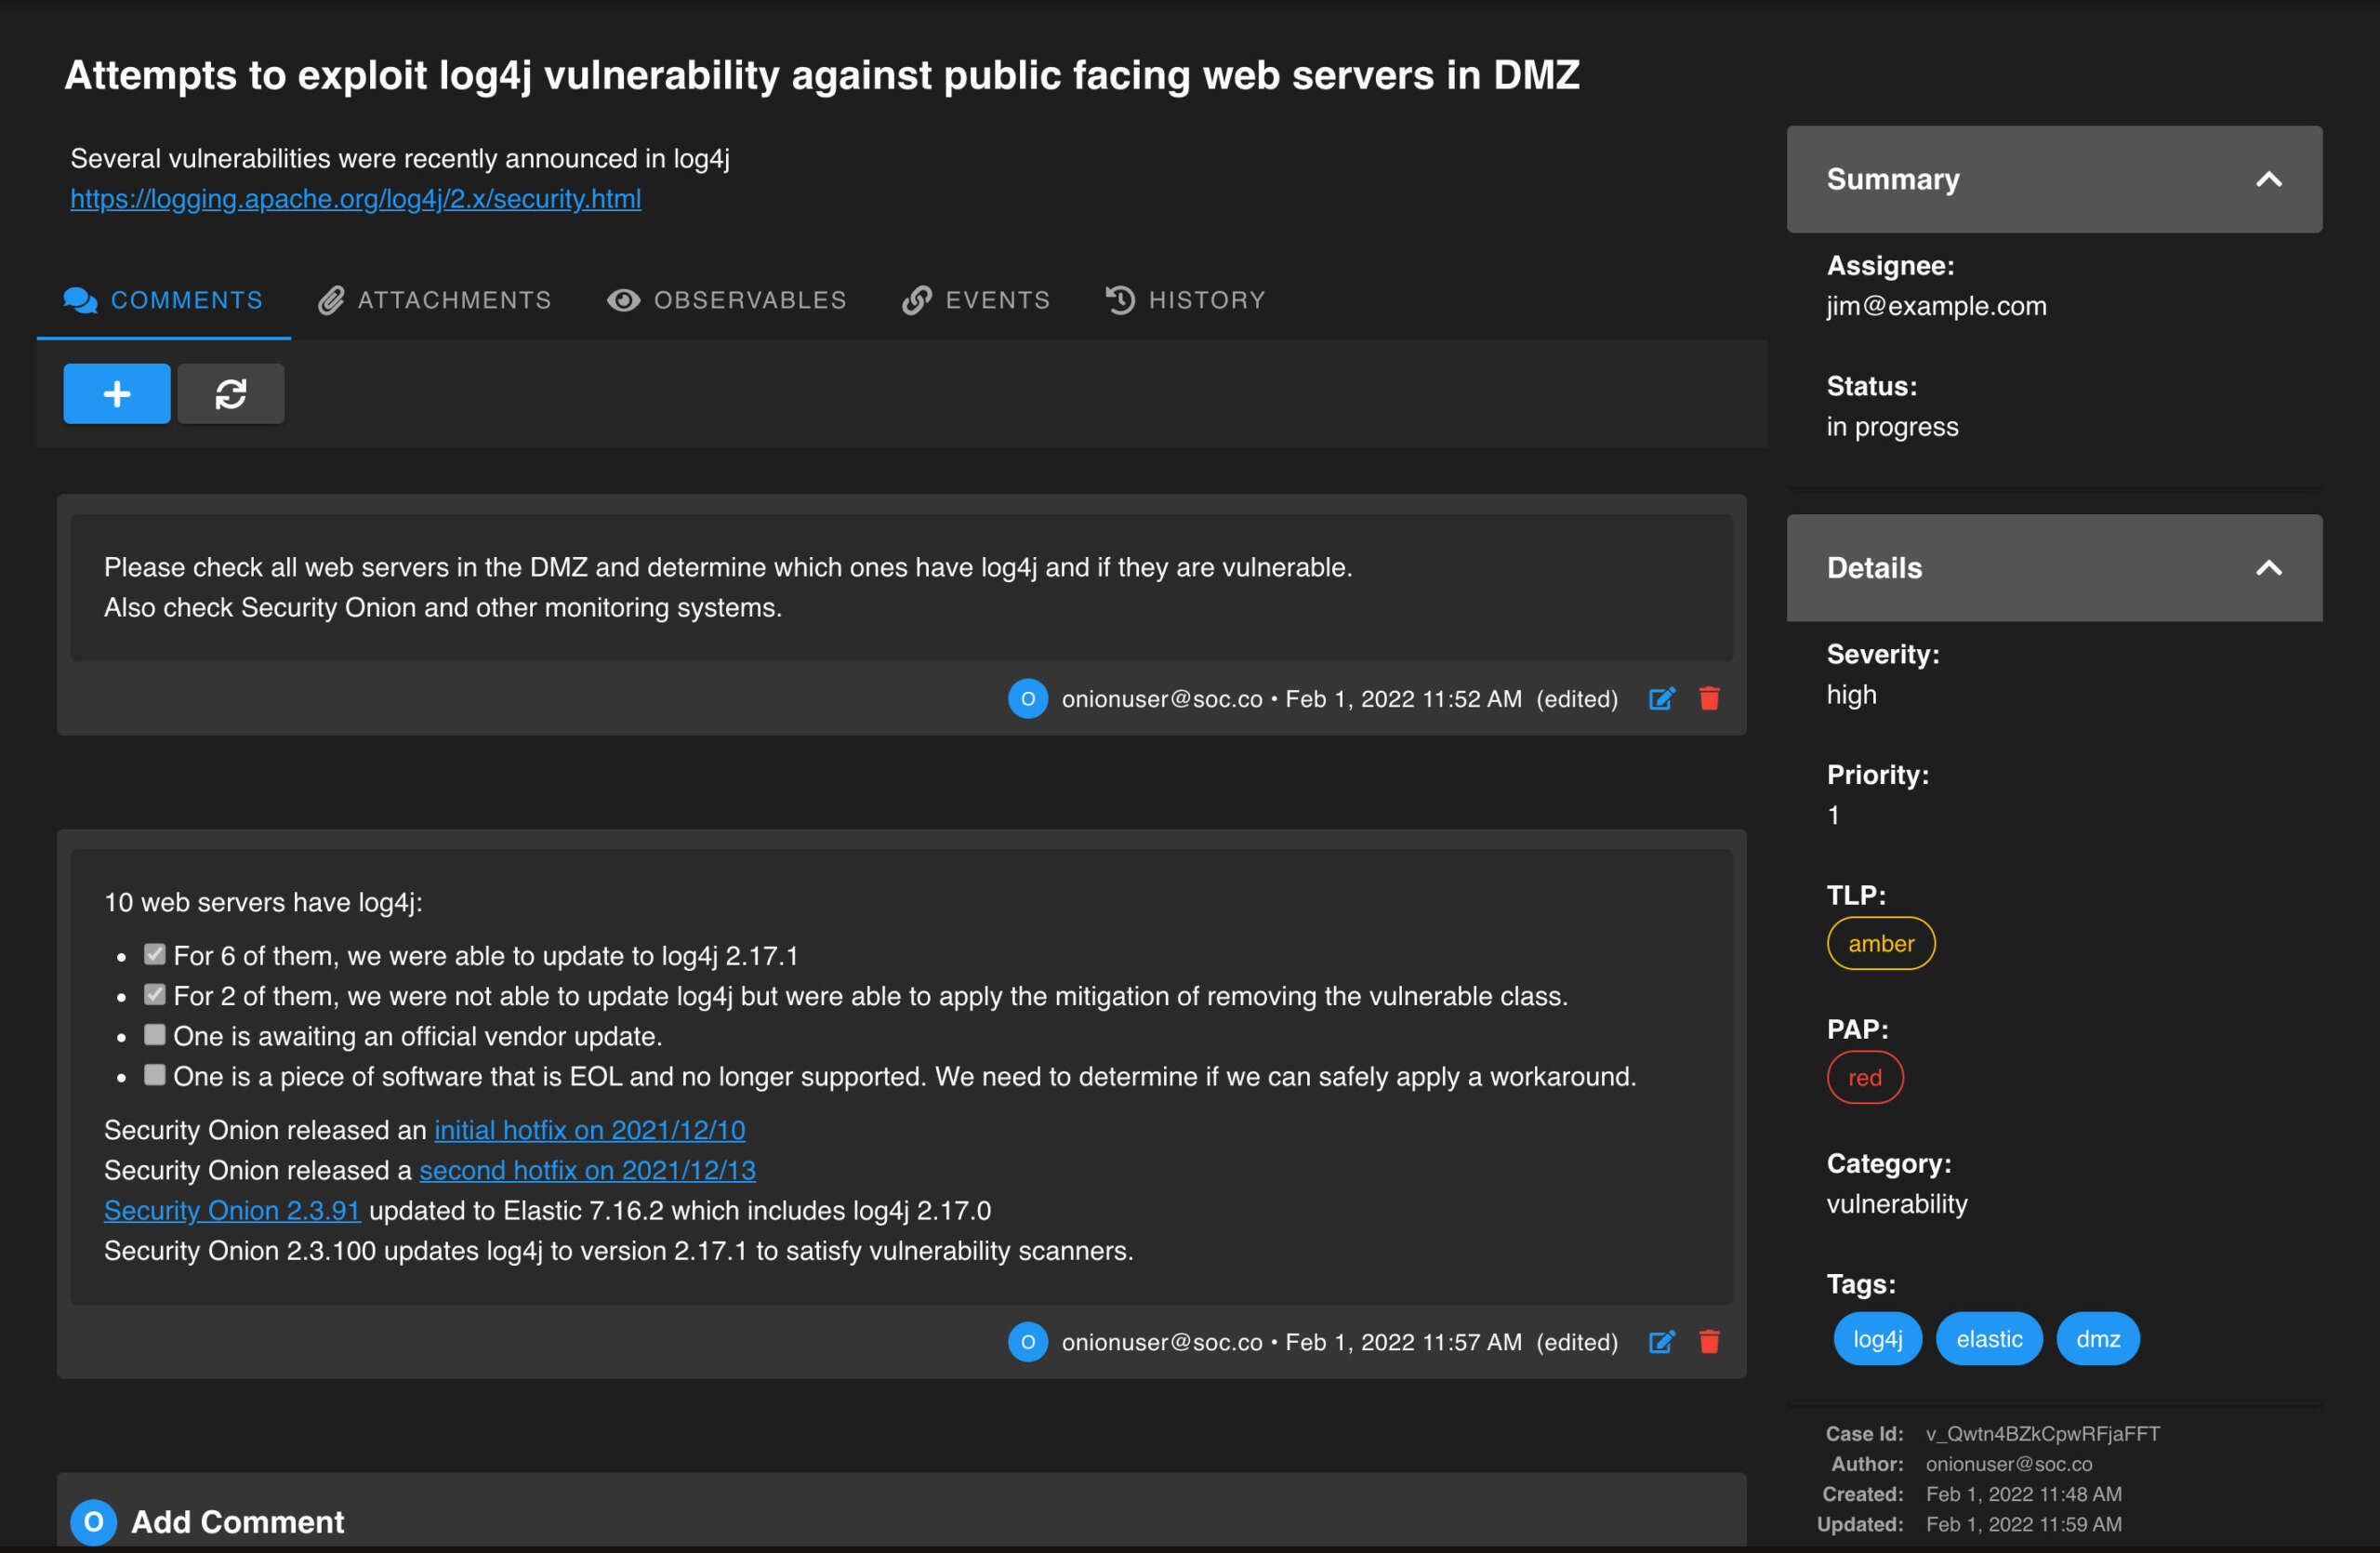Switch to the Observables tab
Image resolution: width=2380 pixels, height=1553 pixels.
pyautogui.click(x=727, y=300)
